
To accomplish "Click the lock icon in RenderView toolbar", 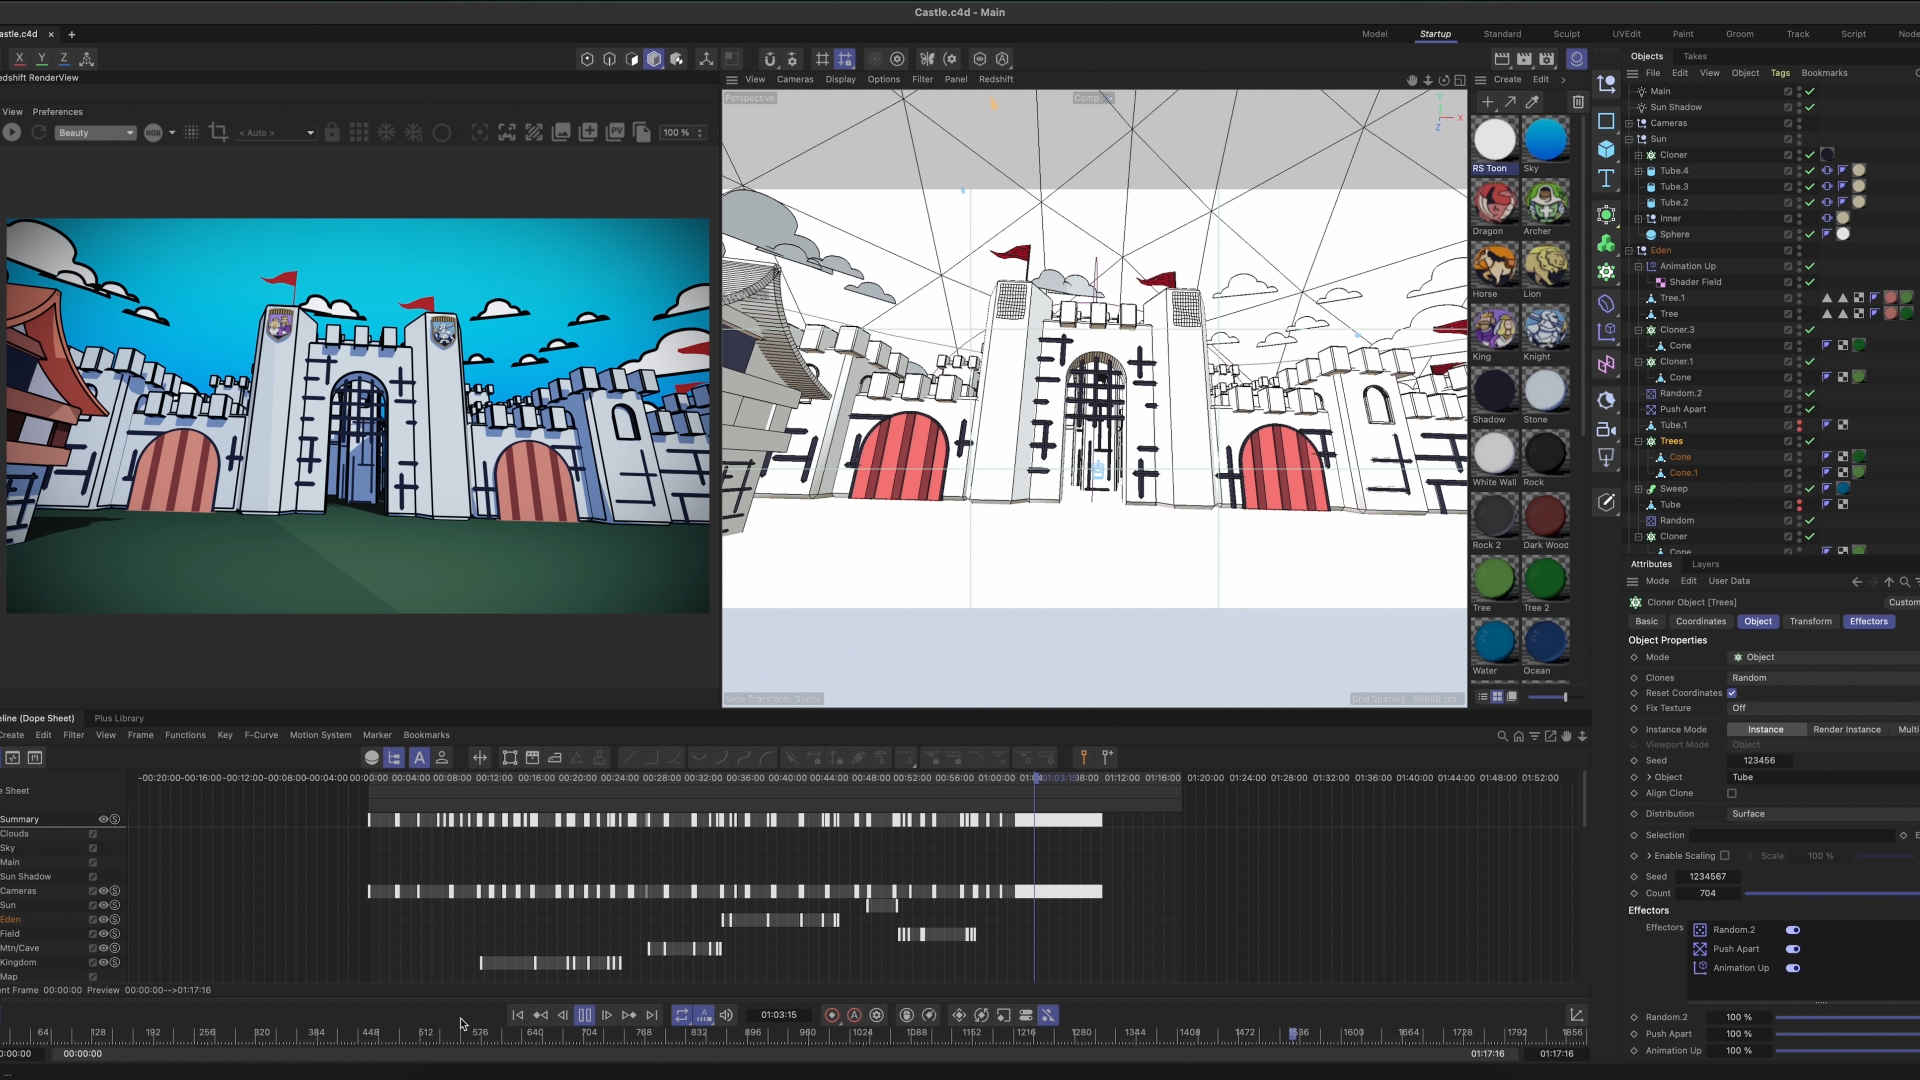I will click(332, 132).
